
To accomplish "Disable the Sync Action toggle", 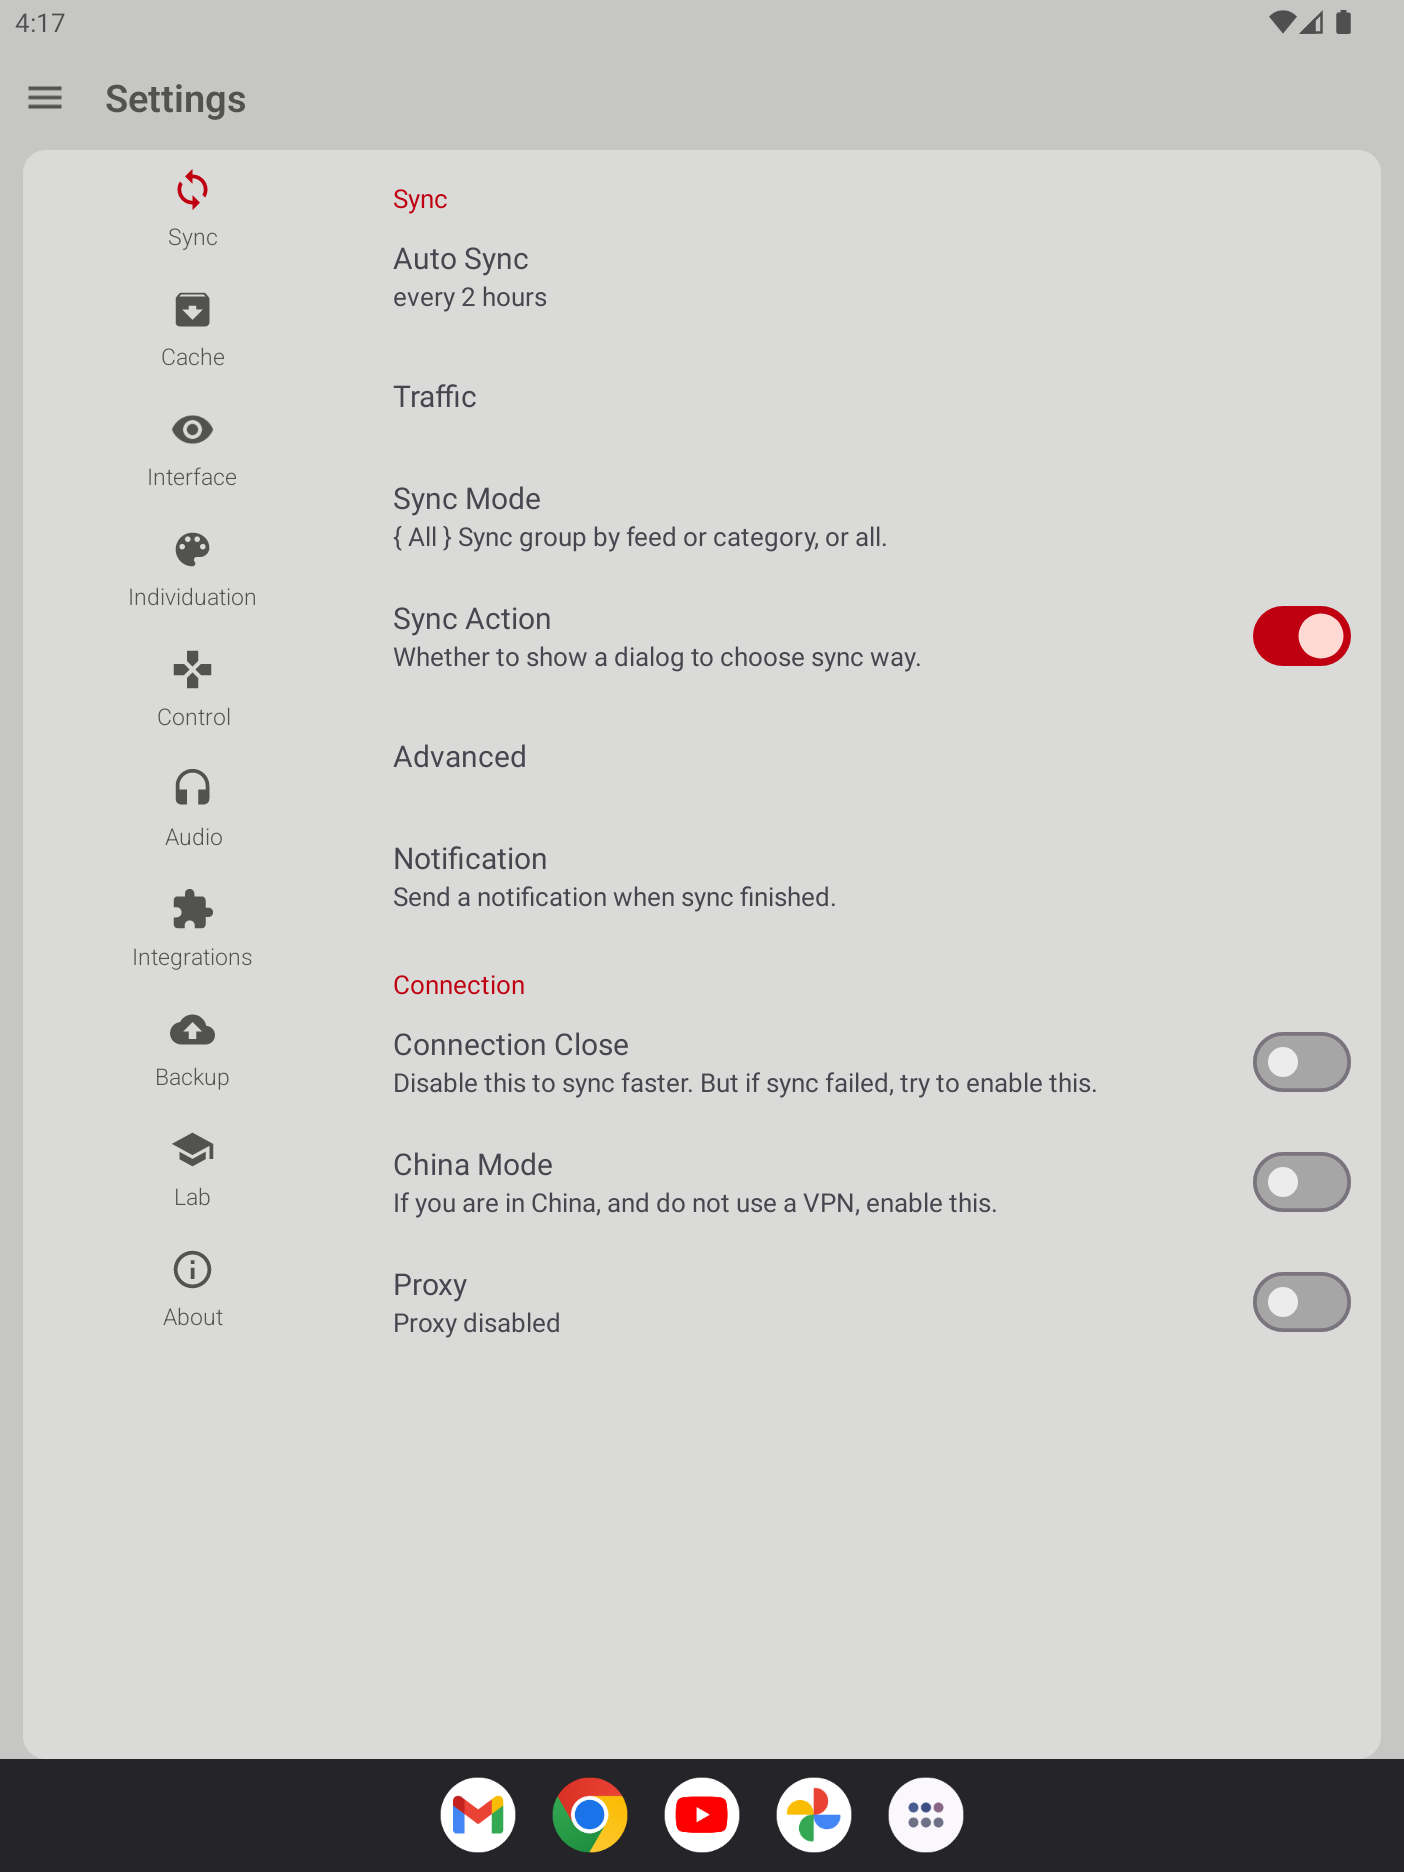I will [1301, 636].
